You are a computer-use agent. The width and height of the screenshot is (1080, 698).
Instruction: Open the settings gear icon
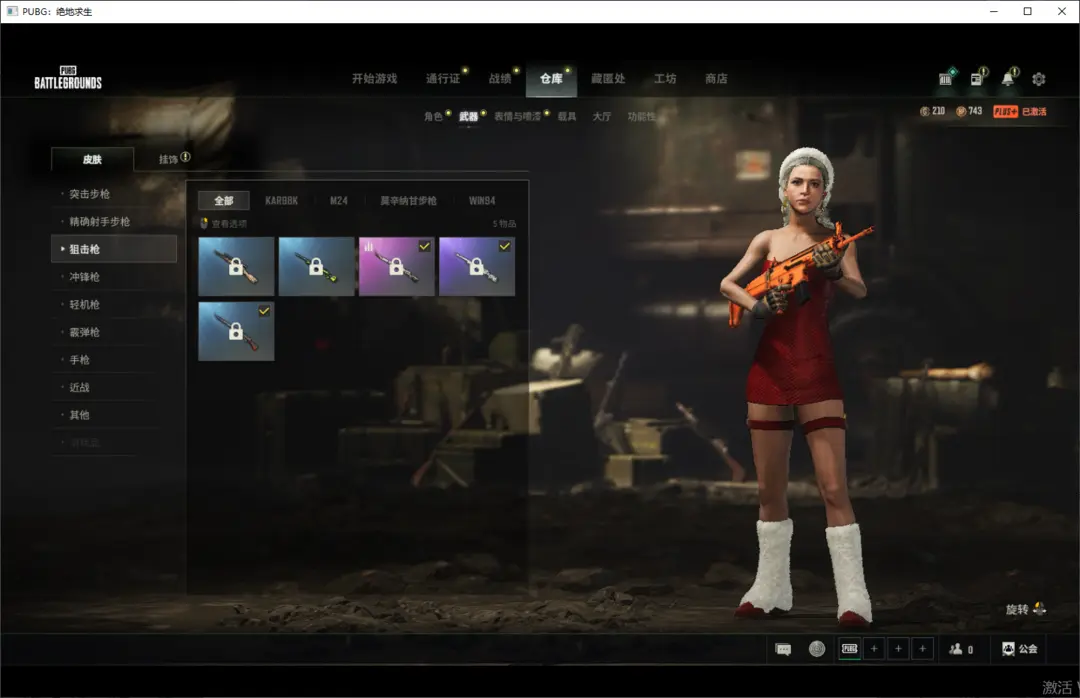[1039, 79]
